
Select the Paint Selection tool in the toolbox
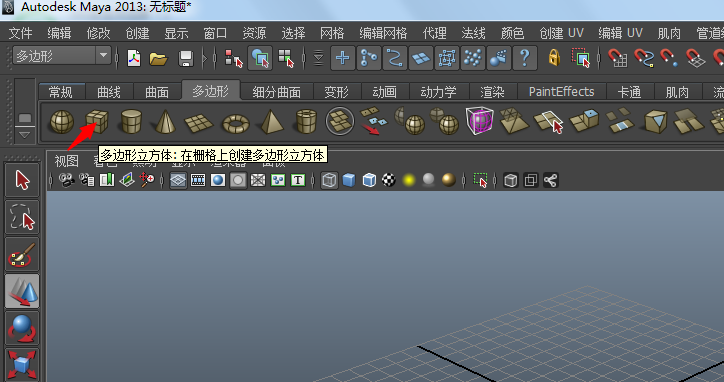coord(22,255)
